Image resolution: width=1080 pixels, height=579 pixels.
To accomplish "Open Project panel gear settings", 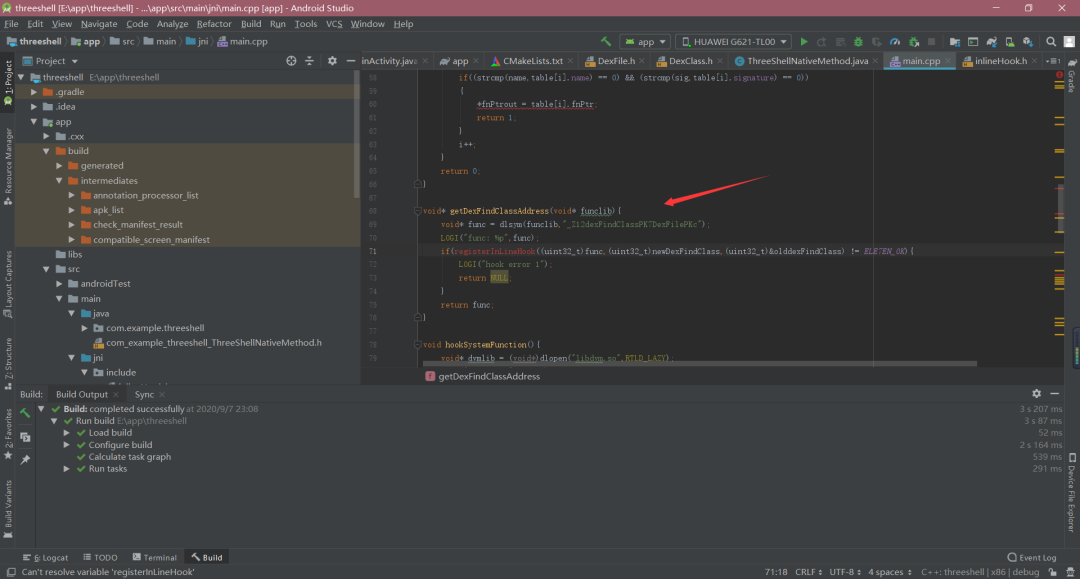I will click(x=332, y=61).
